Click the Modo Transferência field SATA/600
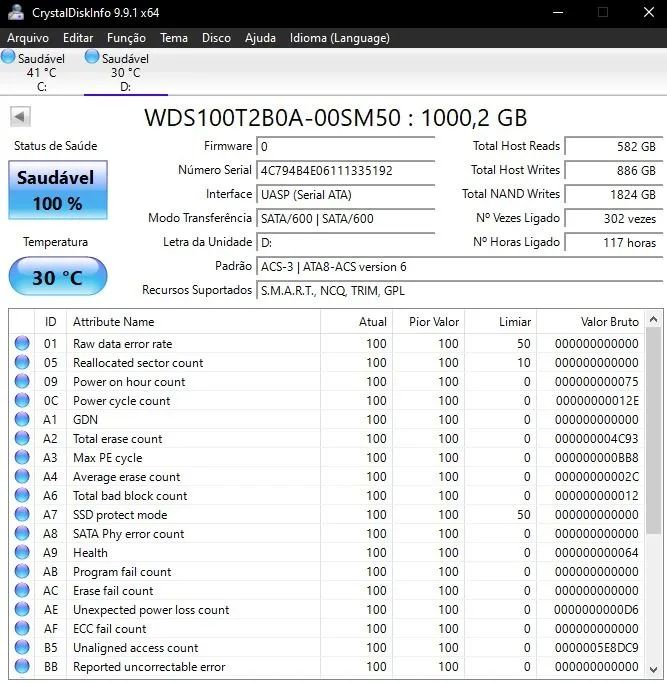This screenshot has height=683, width=667. 346,219
